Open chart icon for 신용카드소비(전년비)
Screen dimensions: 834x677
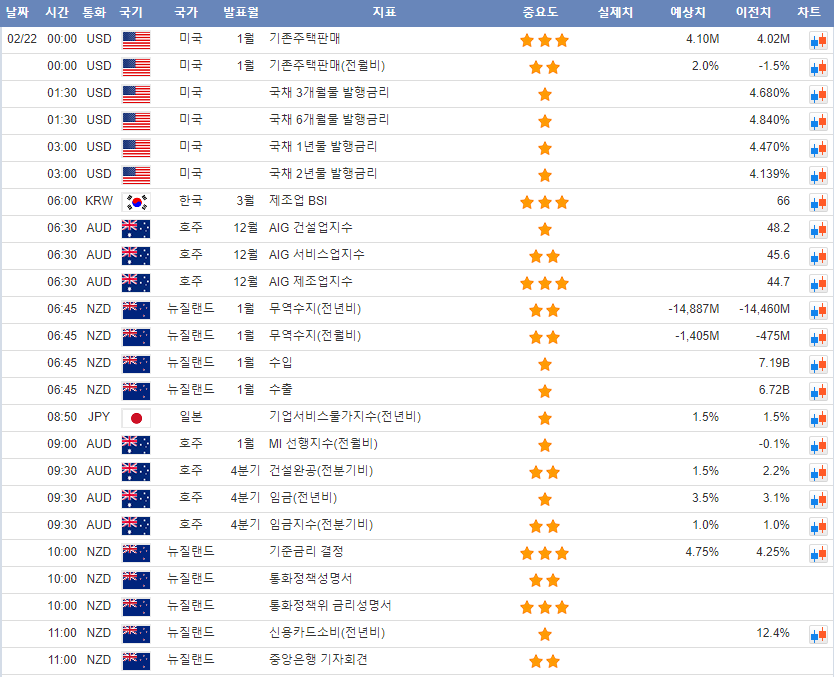pos(817,634)
